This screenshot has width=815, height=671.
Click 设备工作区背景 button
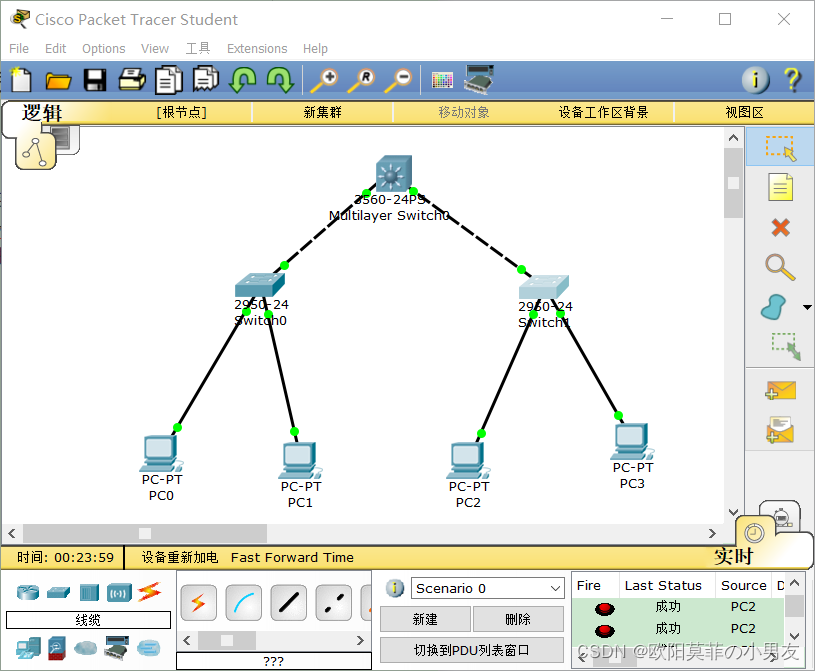603,112
